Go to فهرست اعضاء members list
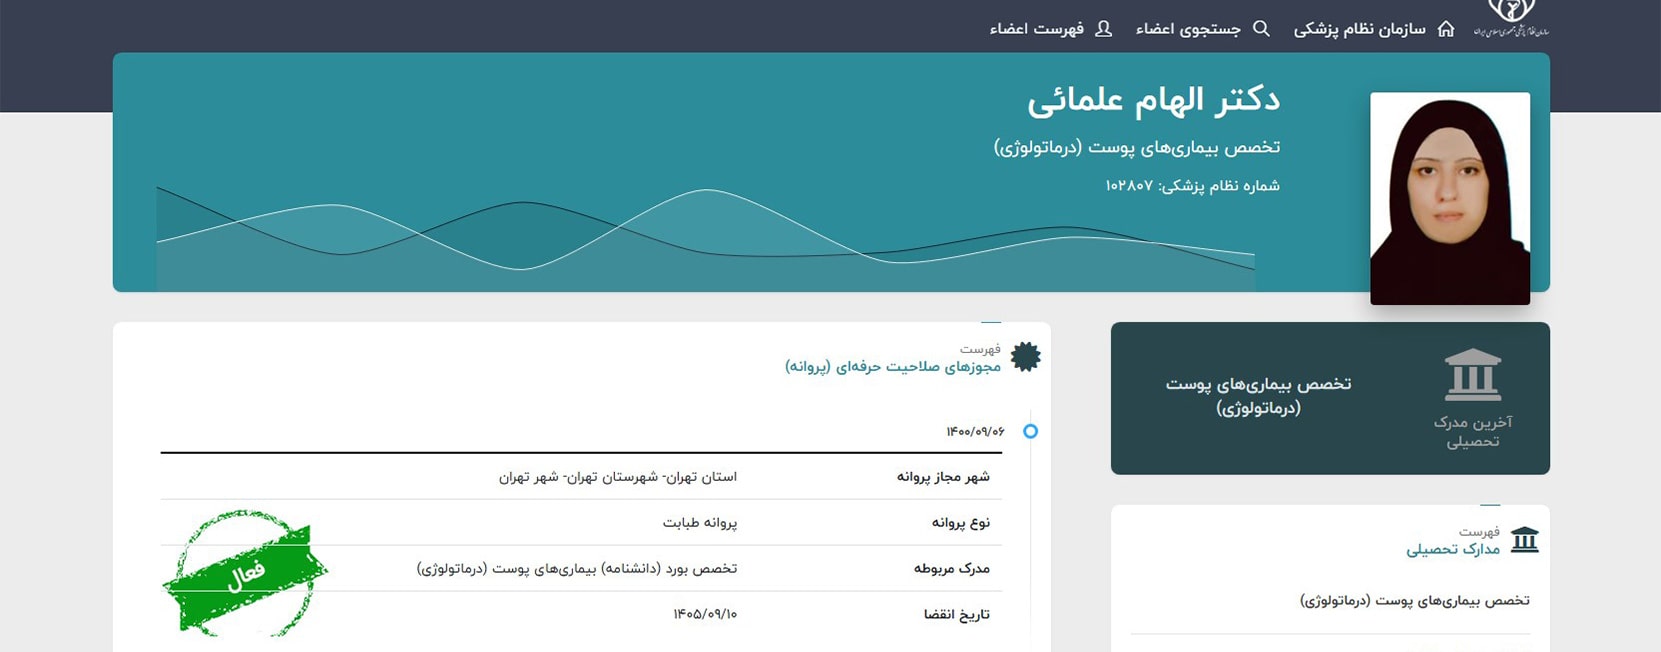 pyautogui.click(x=1036, y=29)
